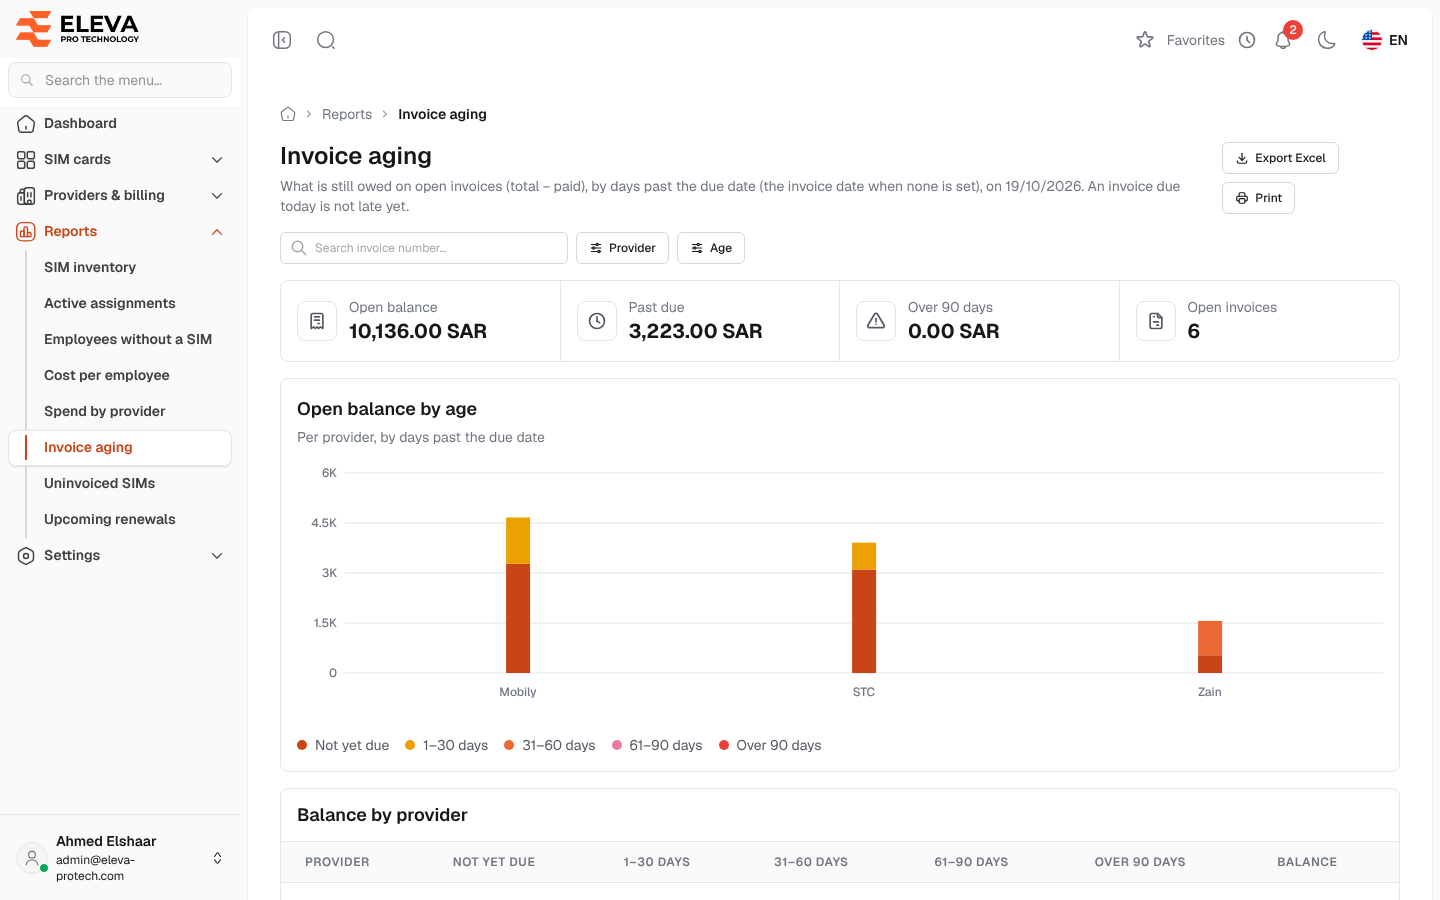1440x900 pixels.
Task: Click the SIM cards grid icon
Action: click(x=26, y=159)
